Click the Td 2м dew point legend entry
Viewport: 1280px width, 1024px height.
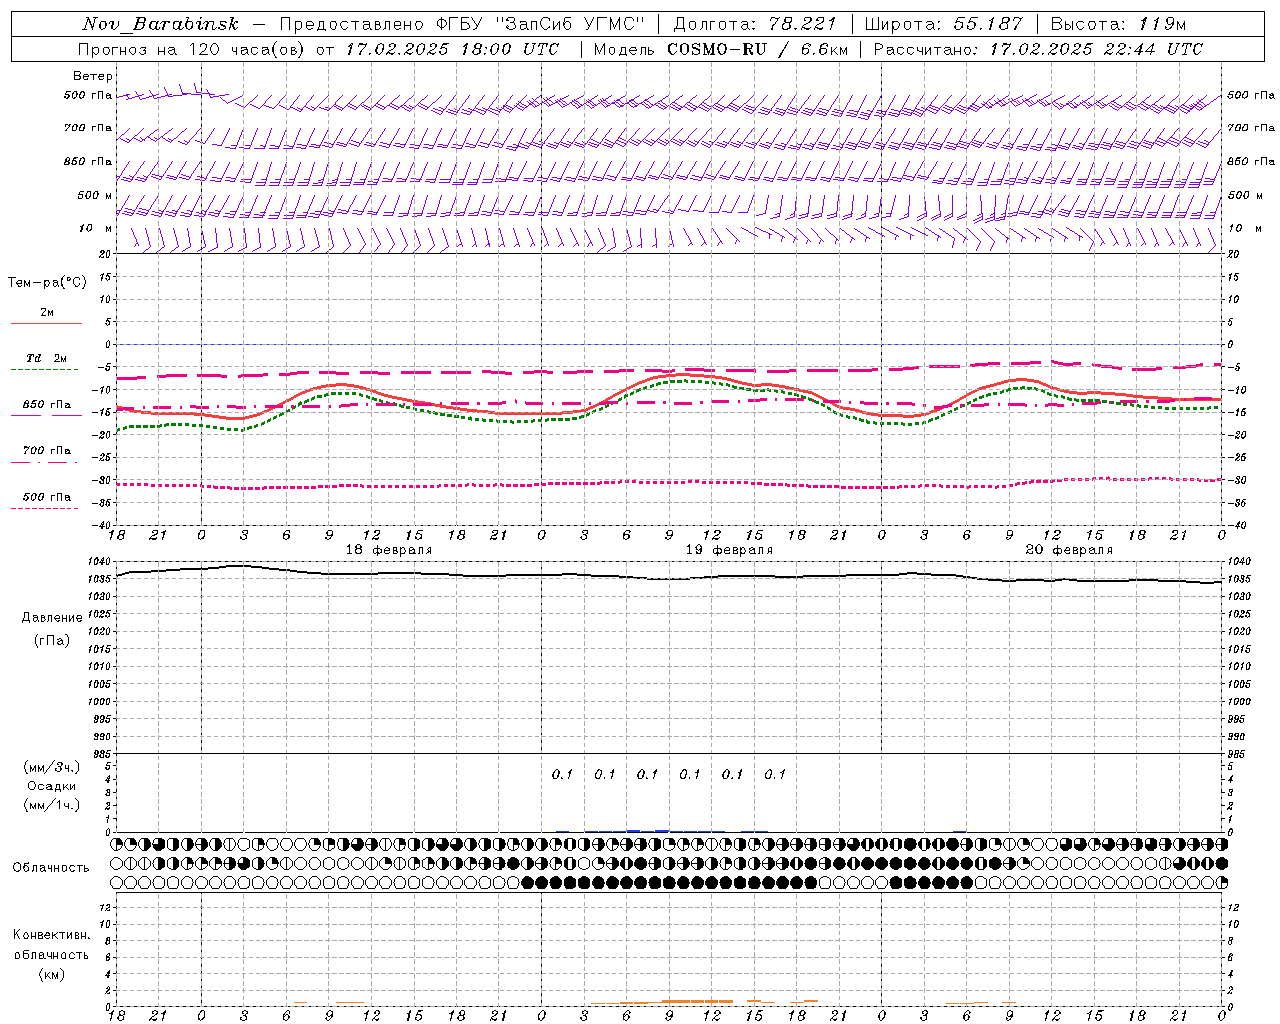click(x=47, y=358)
